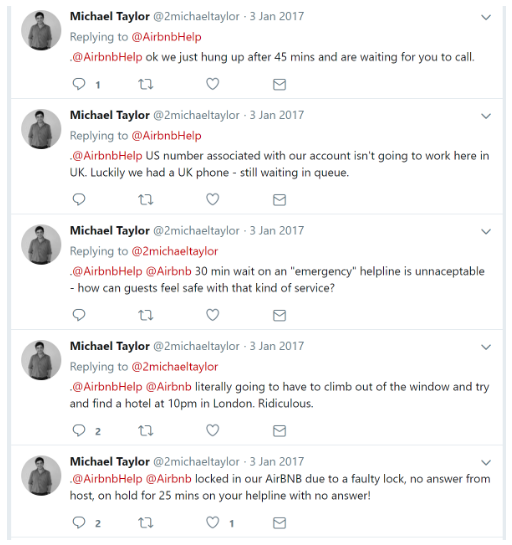Like the 'hung up after 45 mins' tweet
This screenshot has width=512, height=545.
(x=212, y=84)
